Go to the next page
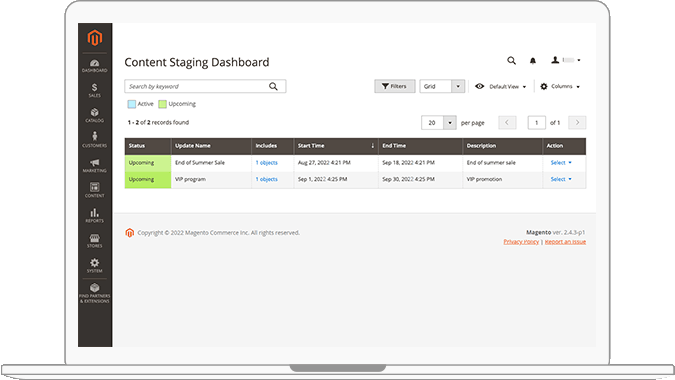Screen dimensions: 675x380 577,123
